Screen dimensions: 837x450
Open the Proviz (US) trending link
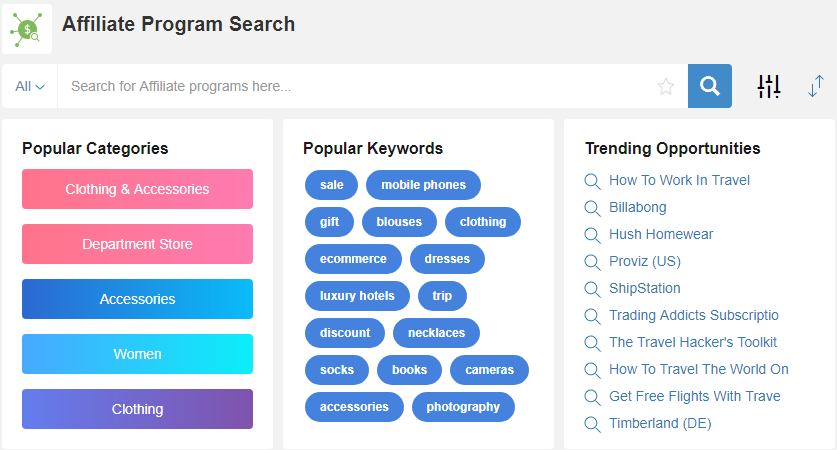645,262
